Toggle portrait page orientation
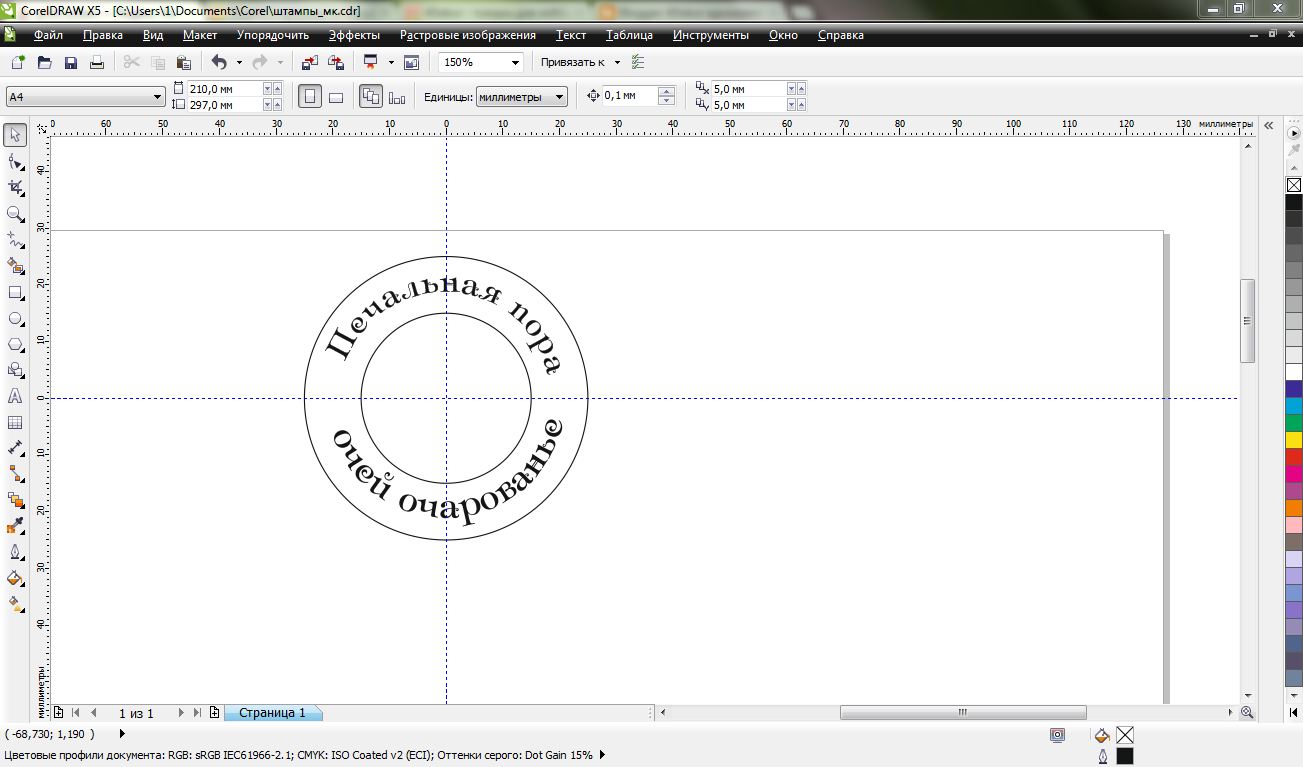Image resolution: width=1303 pixels, height=767 pixels. click(x=310, y=95)
